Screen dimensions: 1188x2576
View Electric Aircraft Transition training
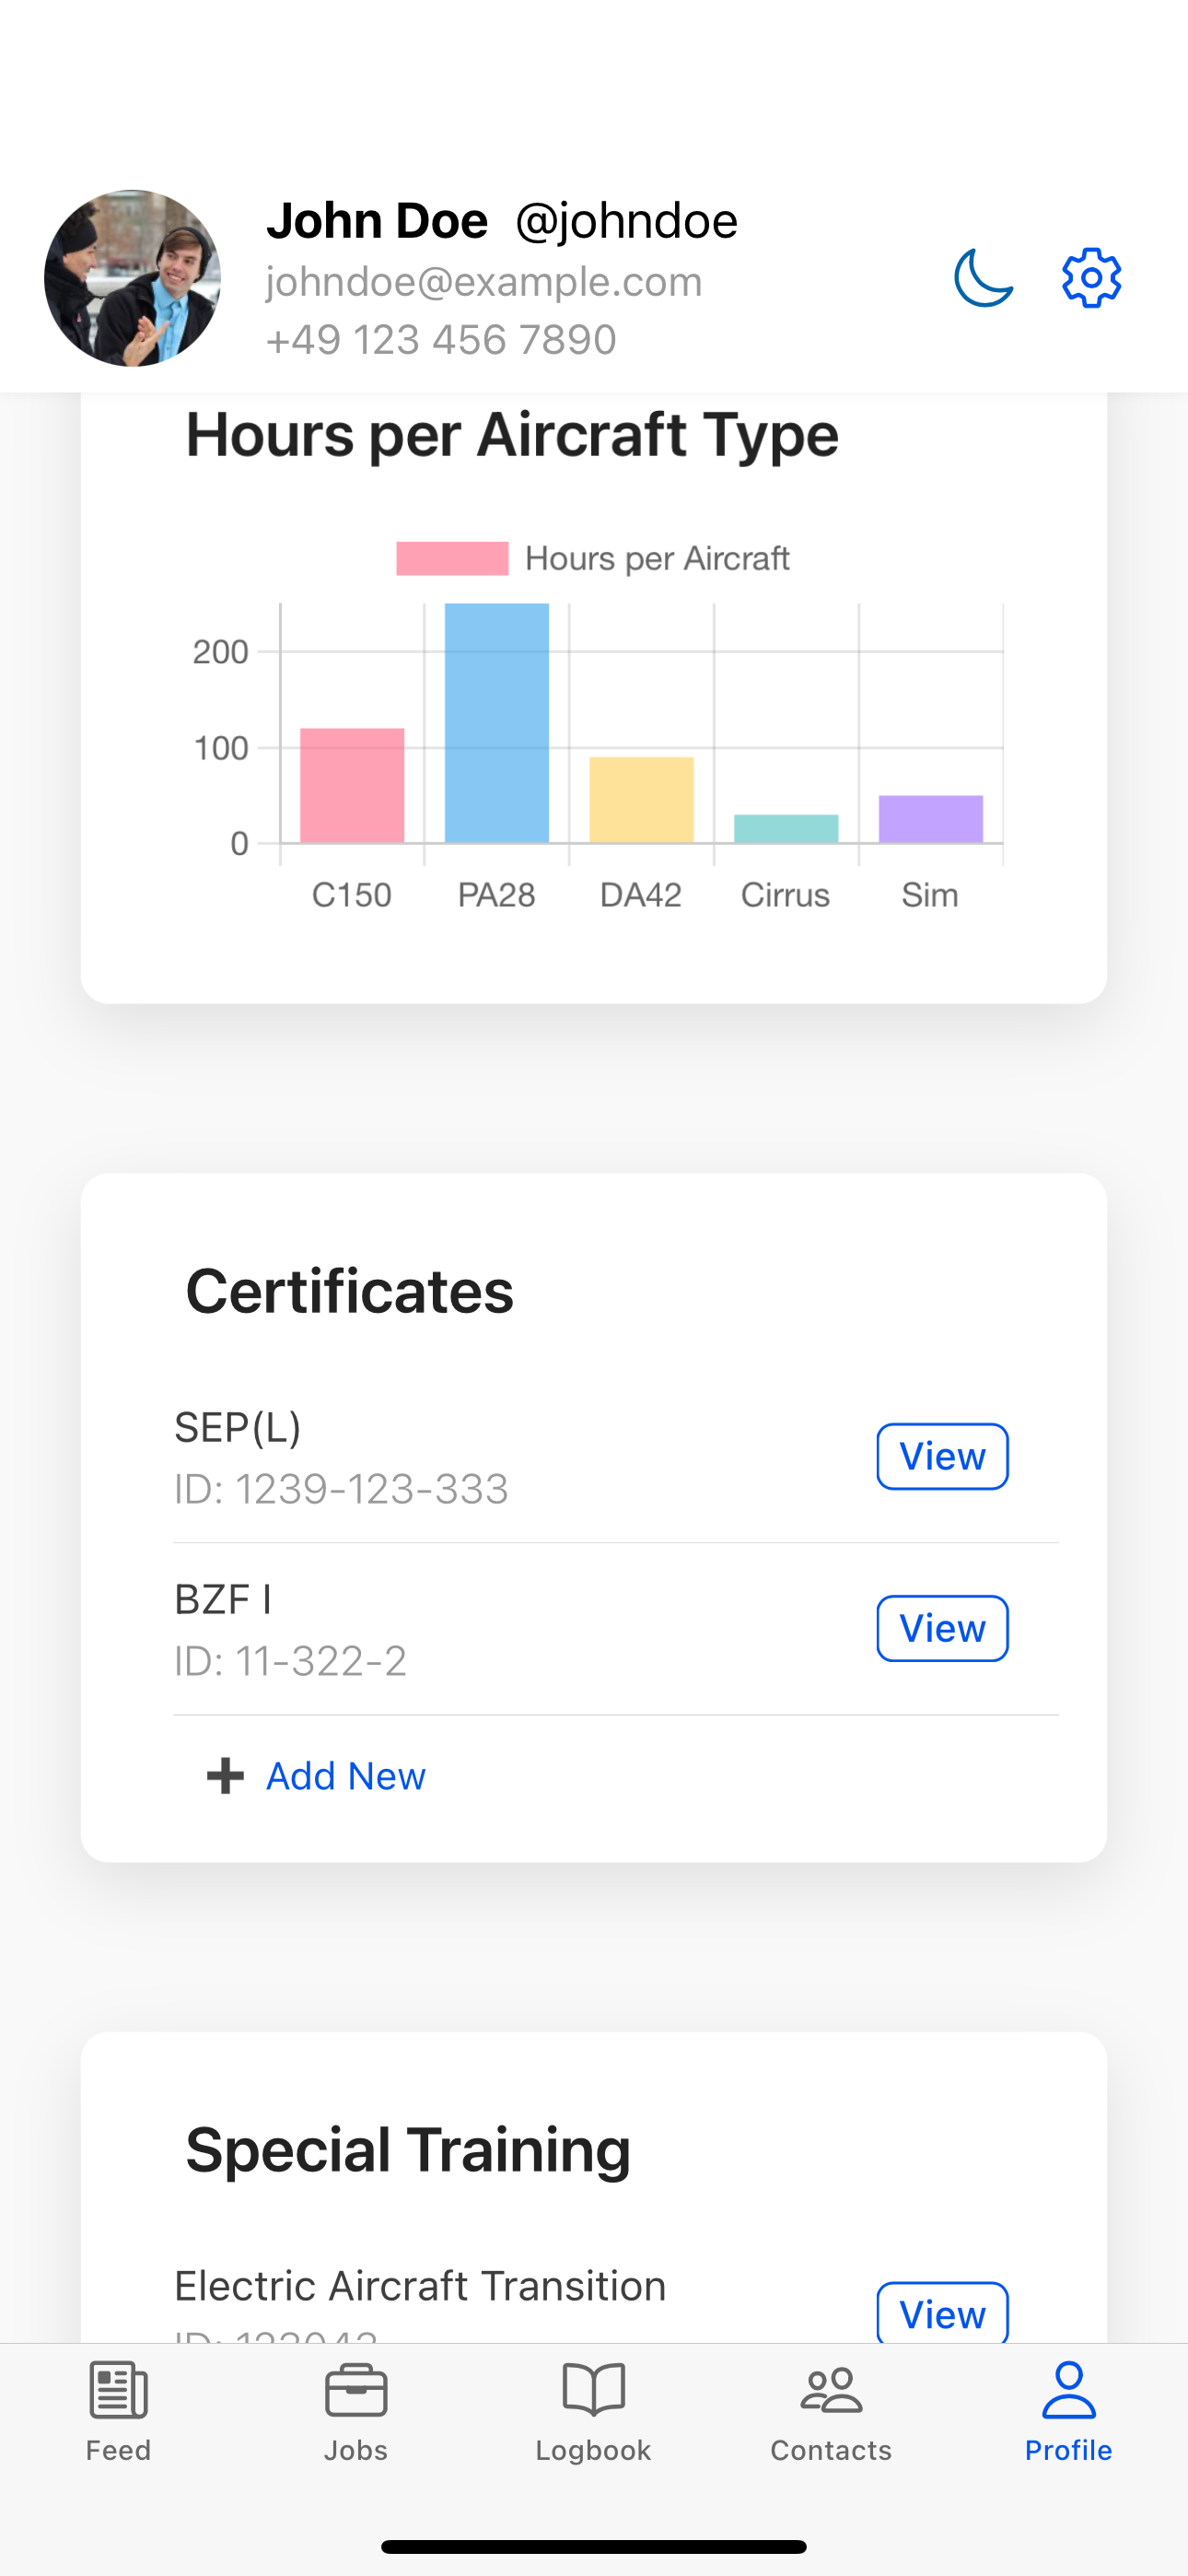click(x=942, y=2313)
